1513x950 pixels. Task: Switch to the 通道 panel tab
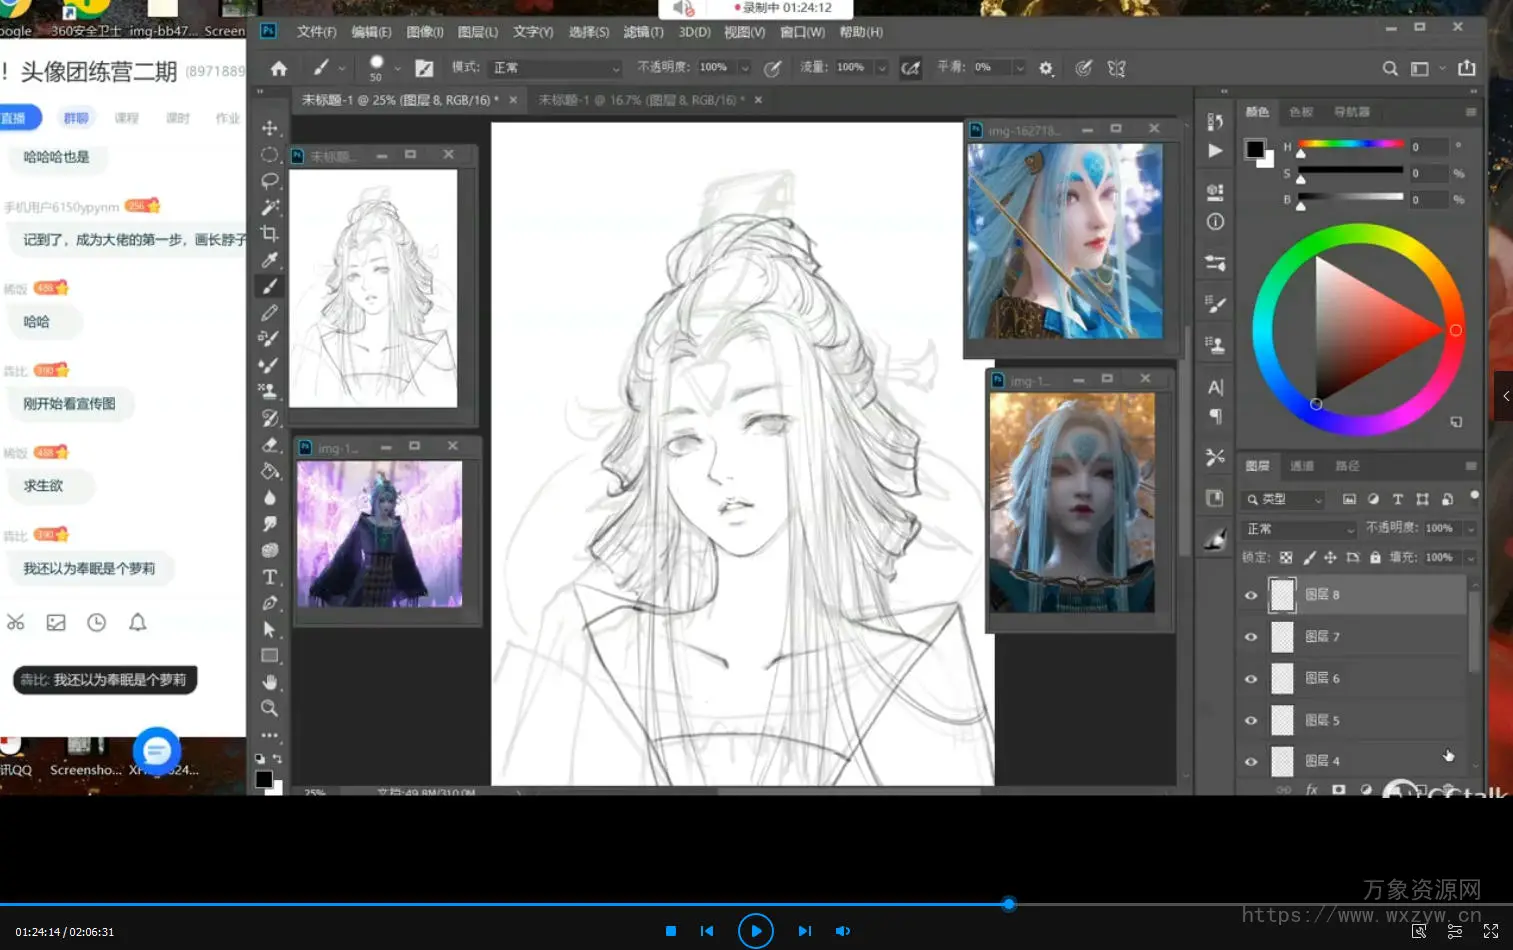click(x=1301, y=466)
